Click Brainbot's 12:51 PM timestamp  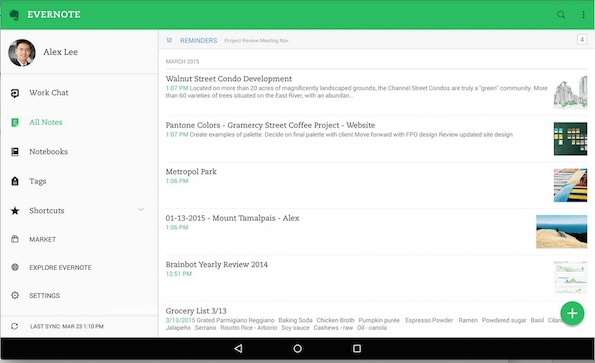[178, 274]
